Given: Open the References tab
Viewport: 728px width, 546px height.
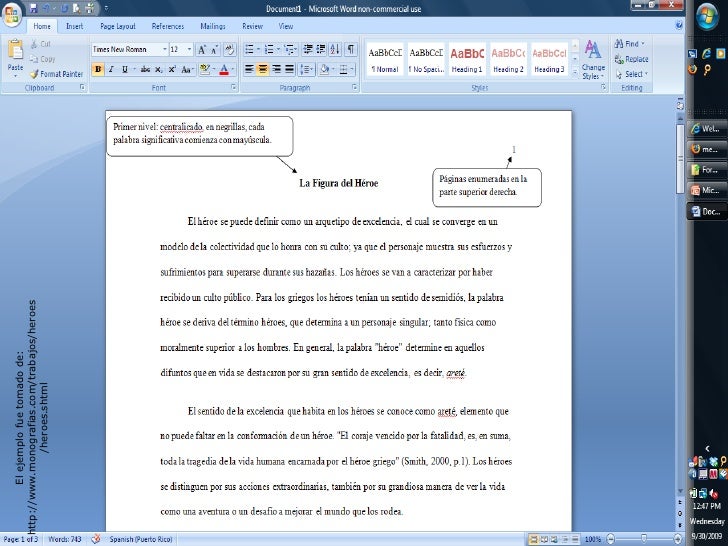Looking at the screenshot, I should [167, 25].
